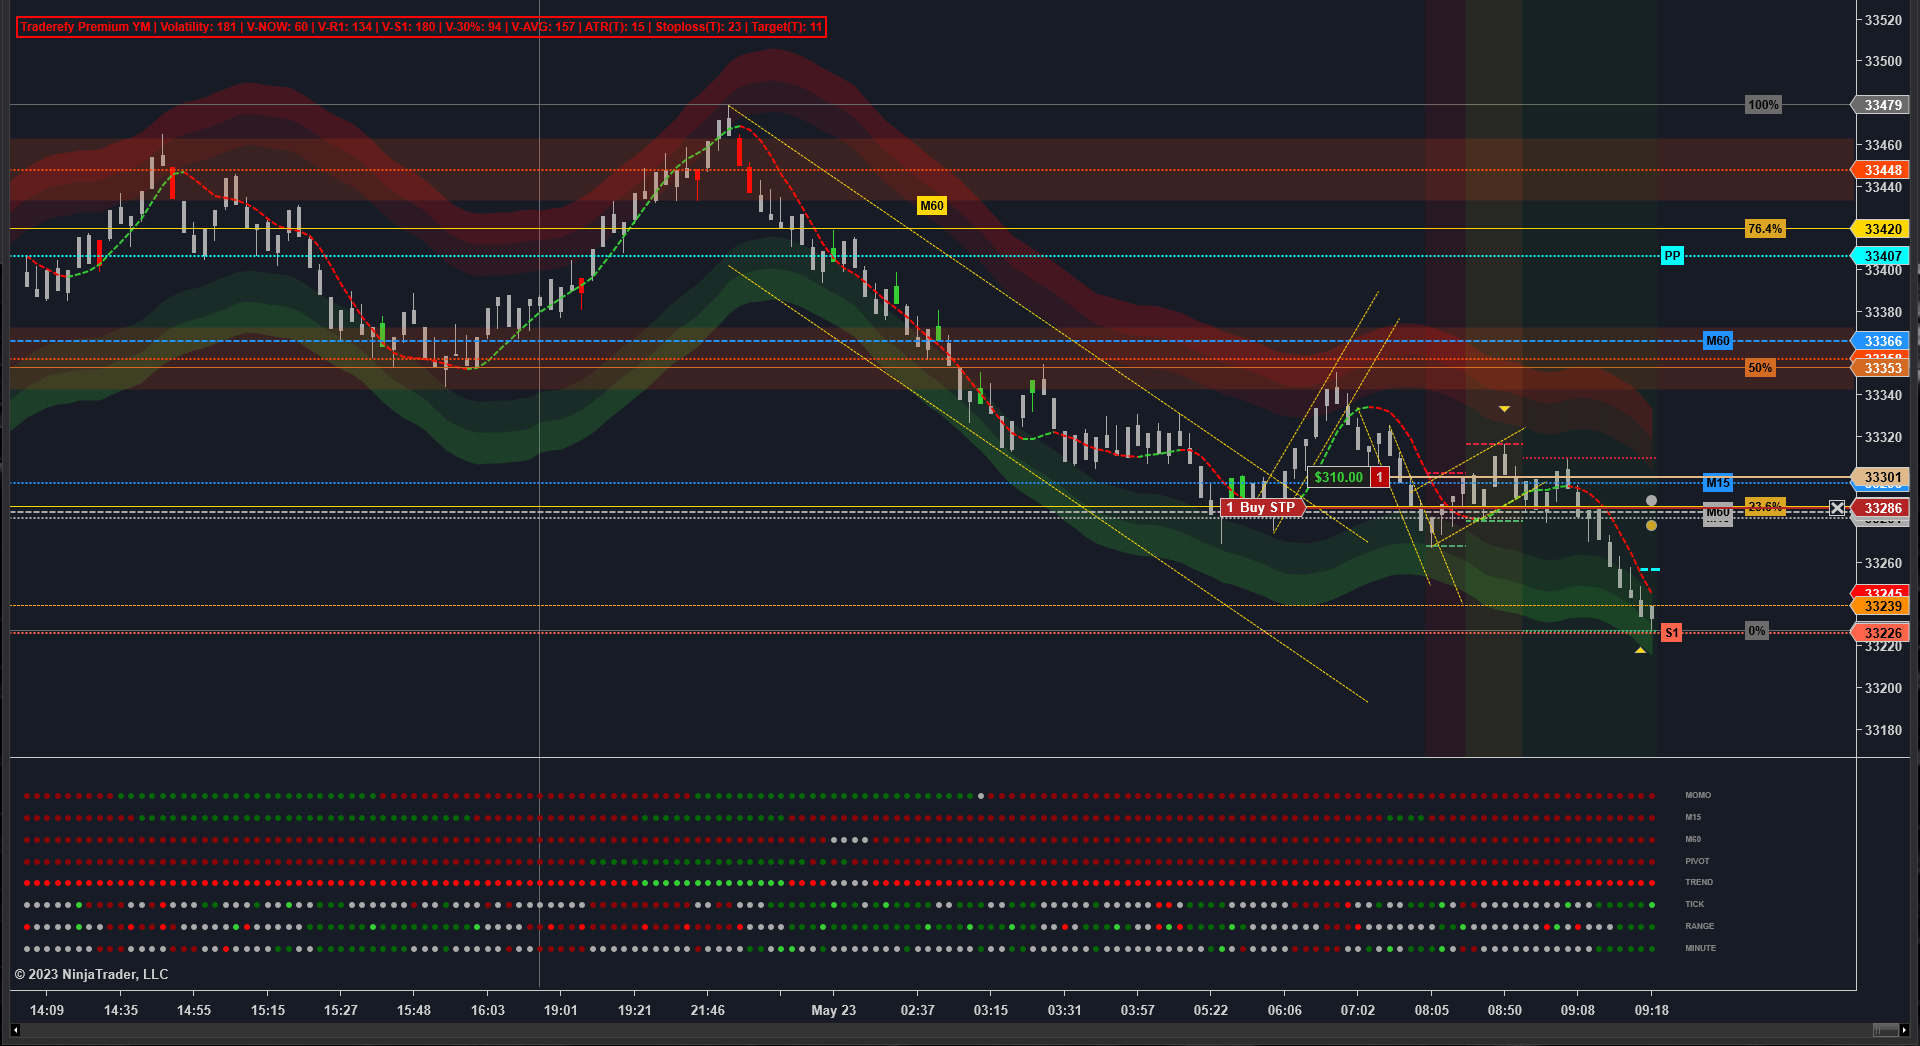Select the blue M60 tag at 33366
This screenshot has height=1046, width=1920.
coord(1718,341)
